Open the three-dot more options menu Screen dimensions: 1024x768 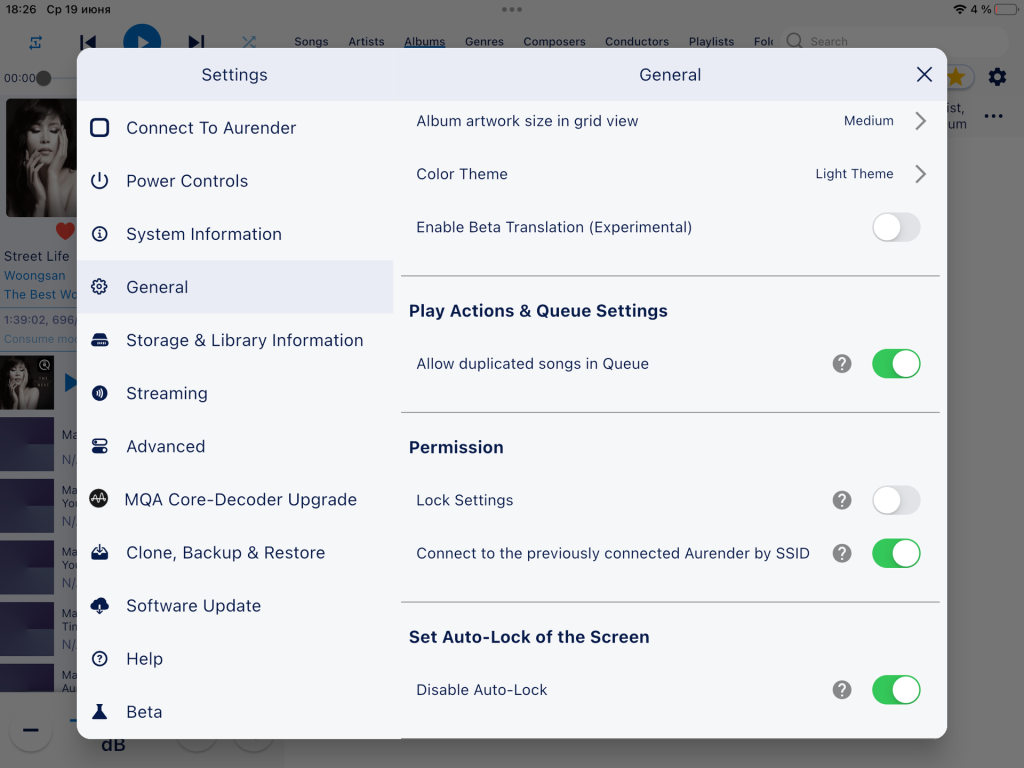coord(993,116)
